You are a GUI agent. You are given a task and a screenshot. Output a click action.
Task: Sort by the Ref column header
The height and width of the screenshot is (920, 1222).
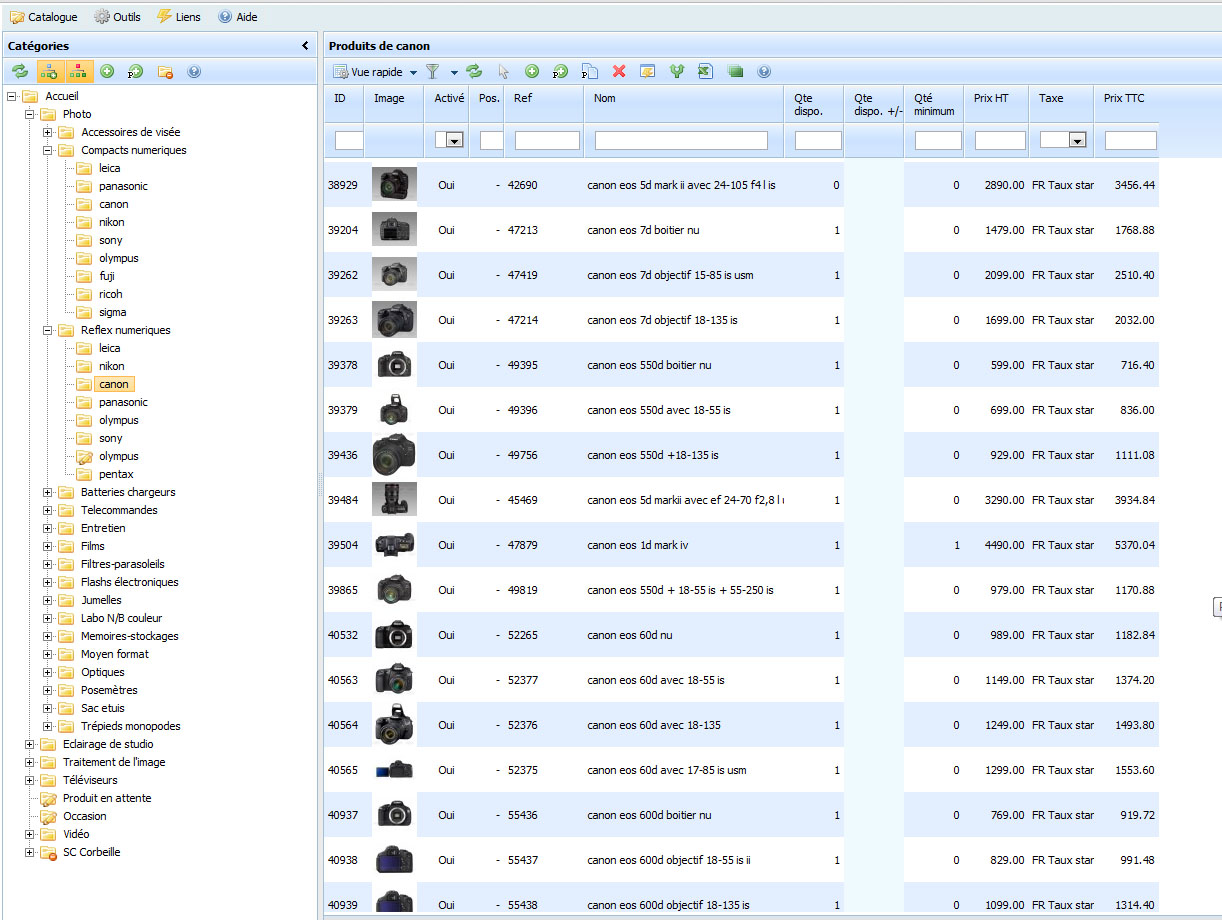[x=544, y=104]
